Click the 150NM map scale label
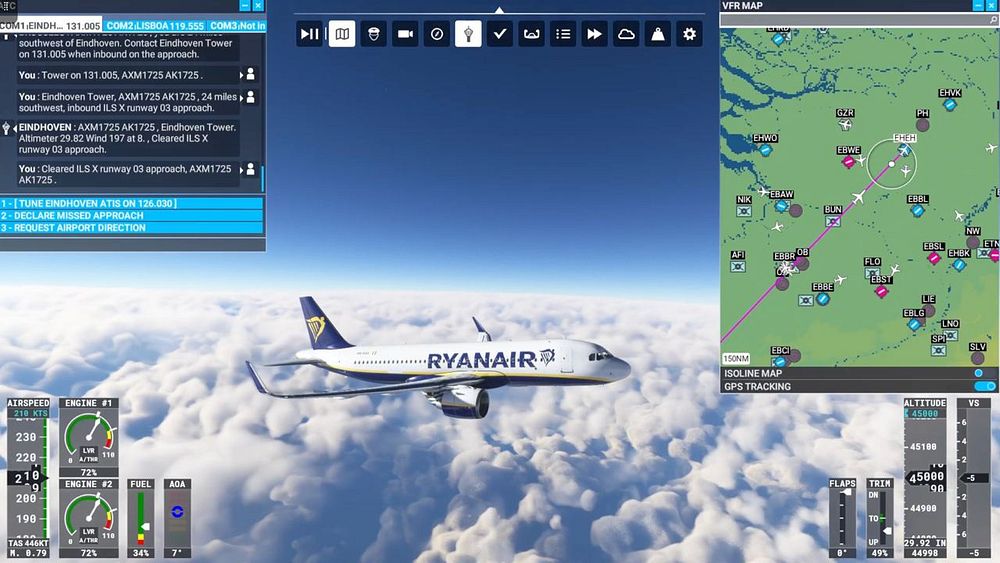The image size is (1000, 563). tap(736, 358)
